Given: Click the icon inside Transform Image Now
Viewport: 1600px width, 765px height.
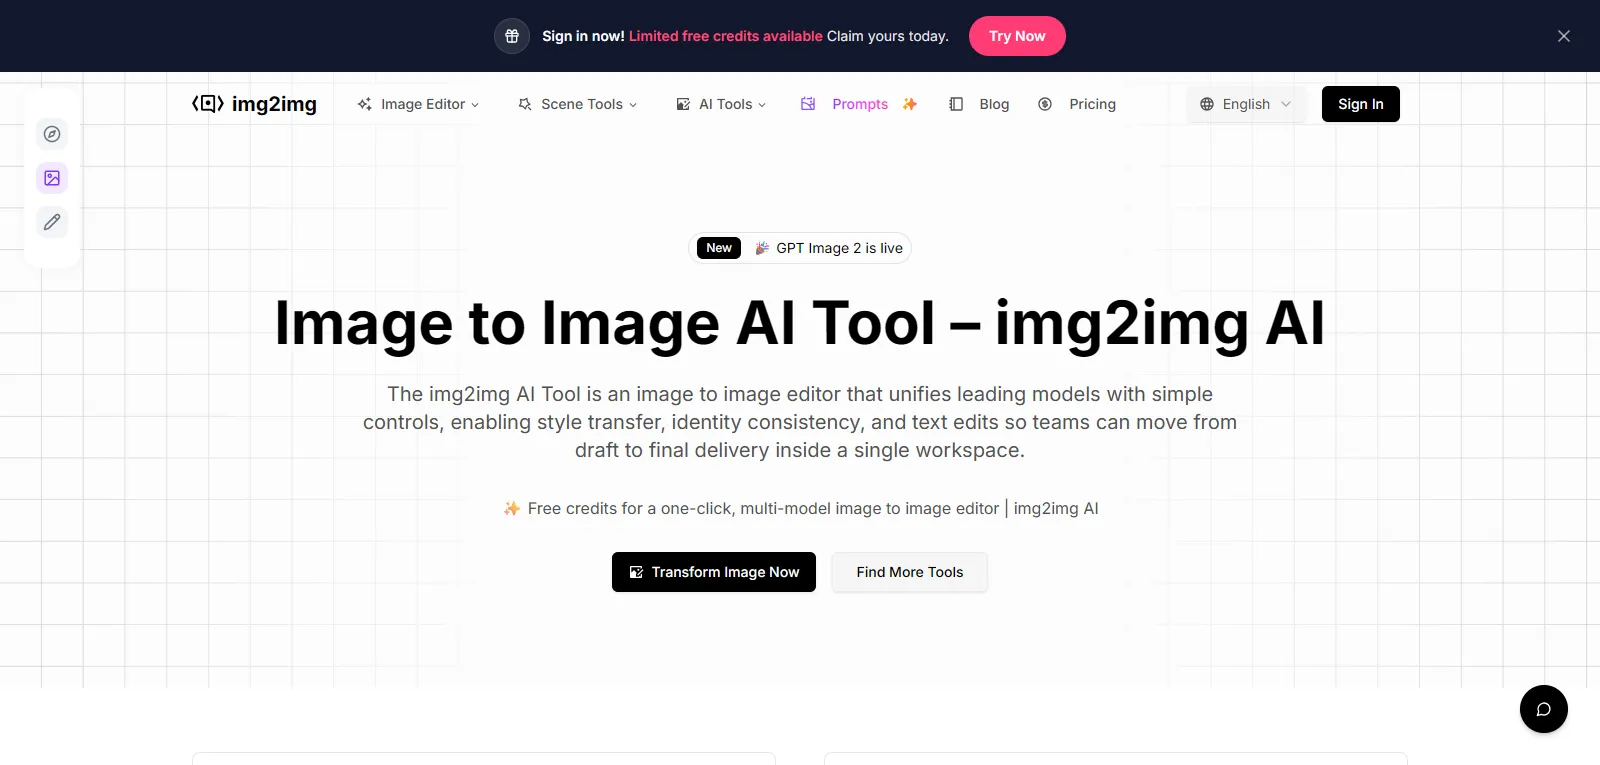Looking at the screenshot, I should [x=636, y=572].
